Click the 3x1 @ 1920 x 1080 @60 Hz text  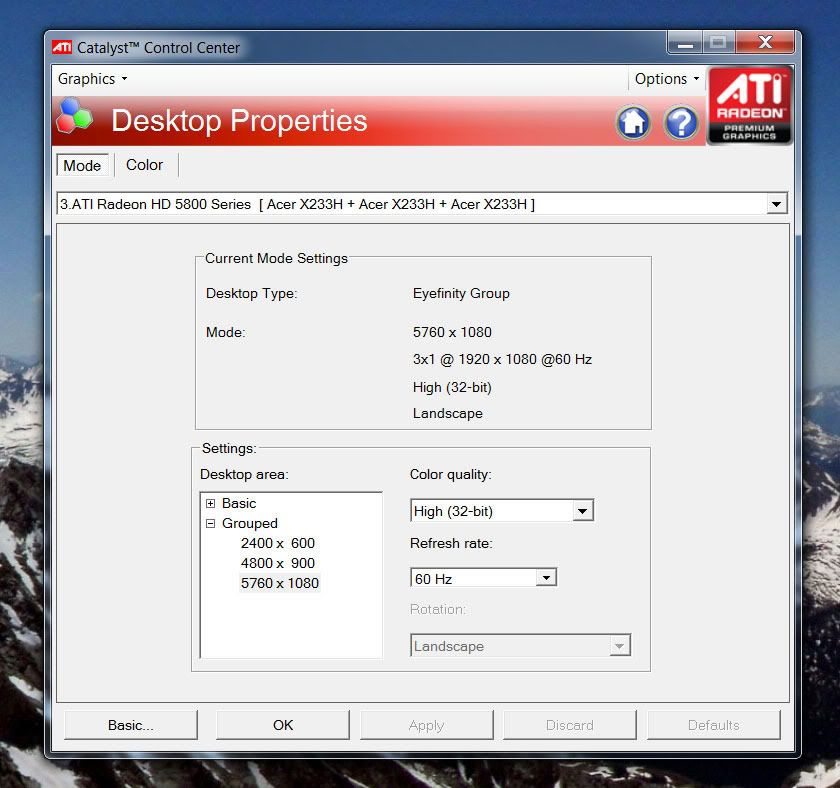tap(502, 359)
